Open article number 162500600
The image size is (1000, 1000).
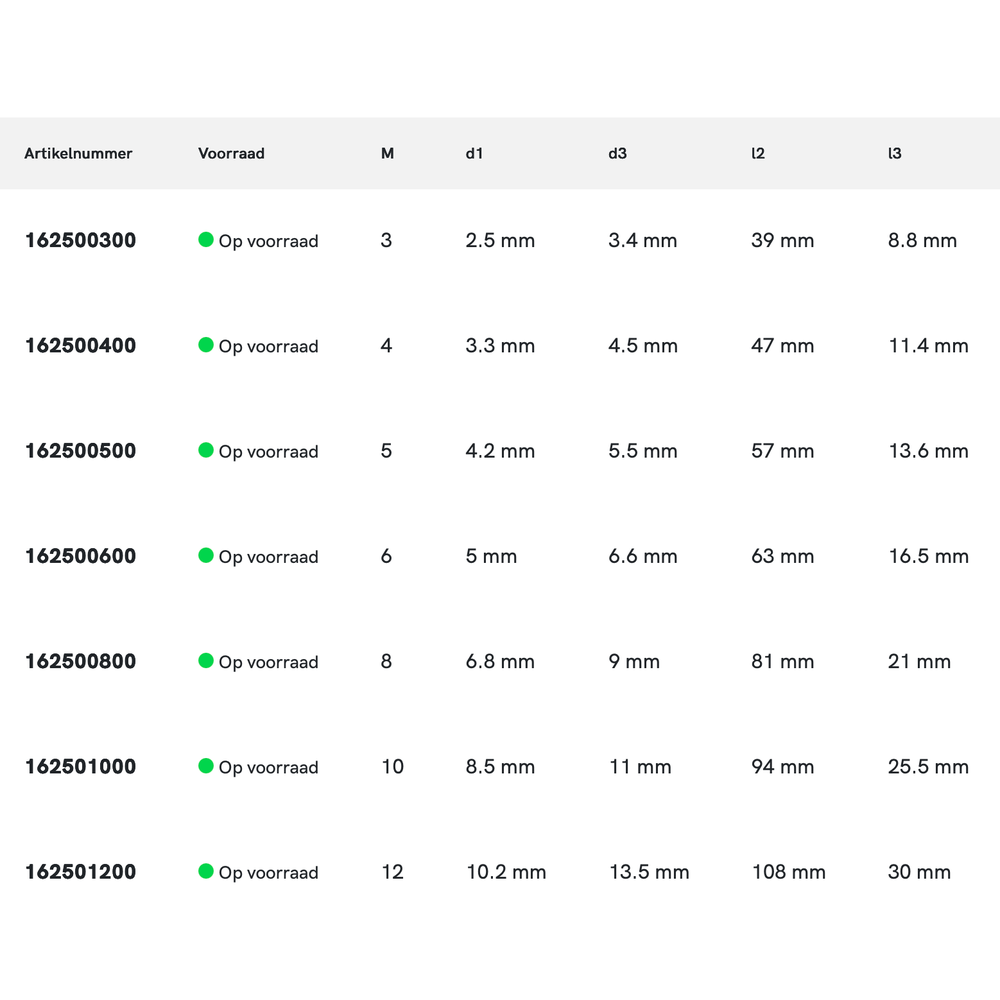[x=80, y=556]
